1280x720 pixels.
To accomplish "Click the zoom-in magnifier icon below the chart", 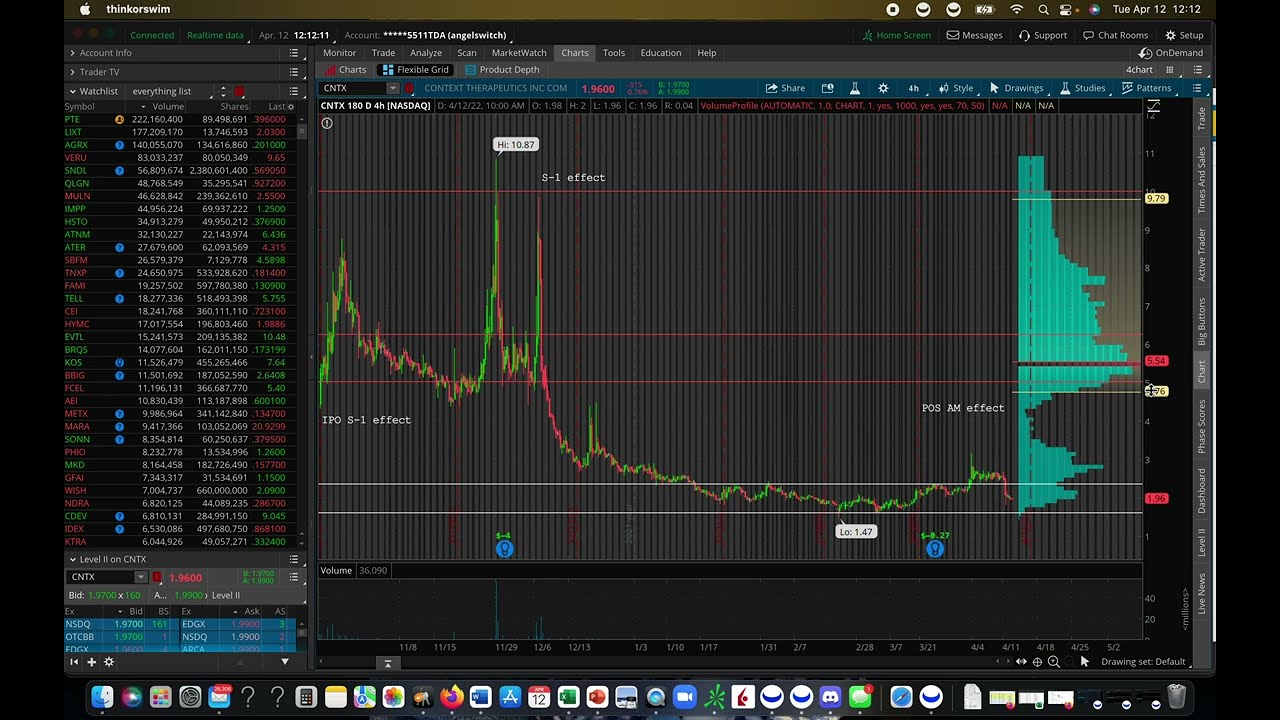I will 1053,662.
